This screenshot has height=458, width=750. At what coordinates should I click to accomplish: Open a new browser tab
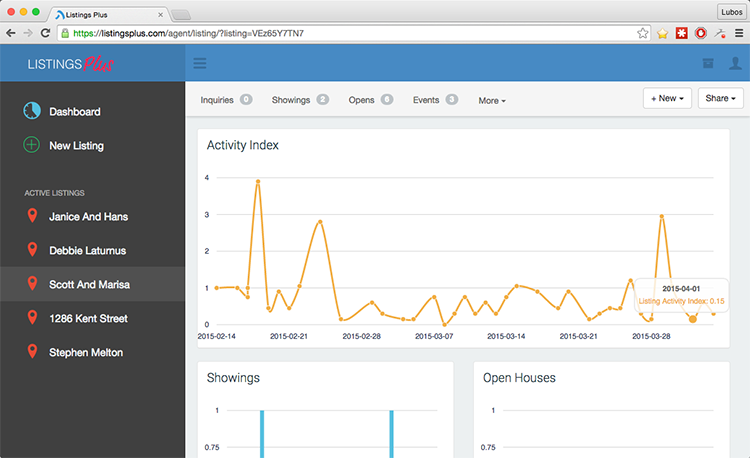pyautogui.click(x=181, y=15)
